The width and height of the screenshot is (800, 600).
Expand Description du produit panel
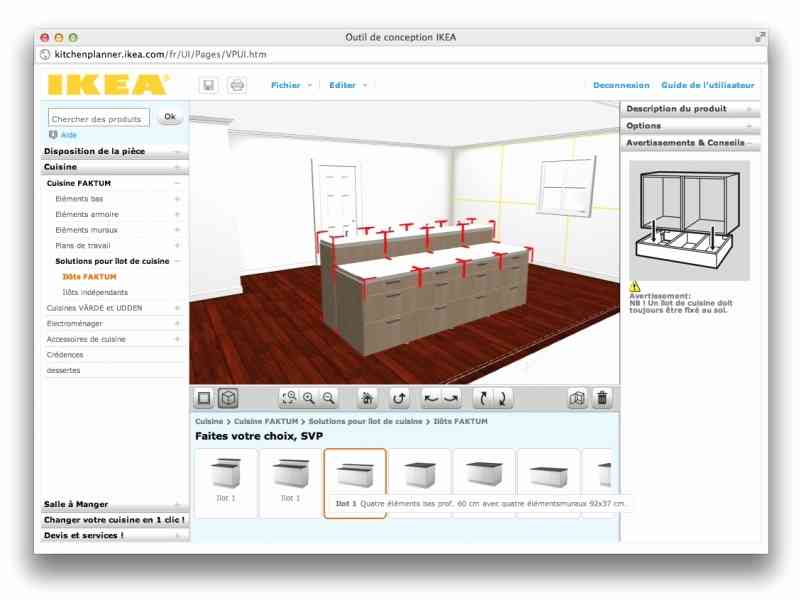coord(690,109)
